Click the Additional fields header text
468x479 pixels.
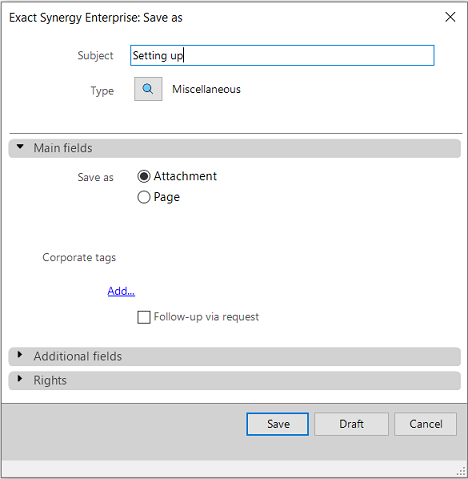point(78,356)
